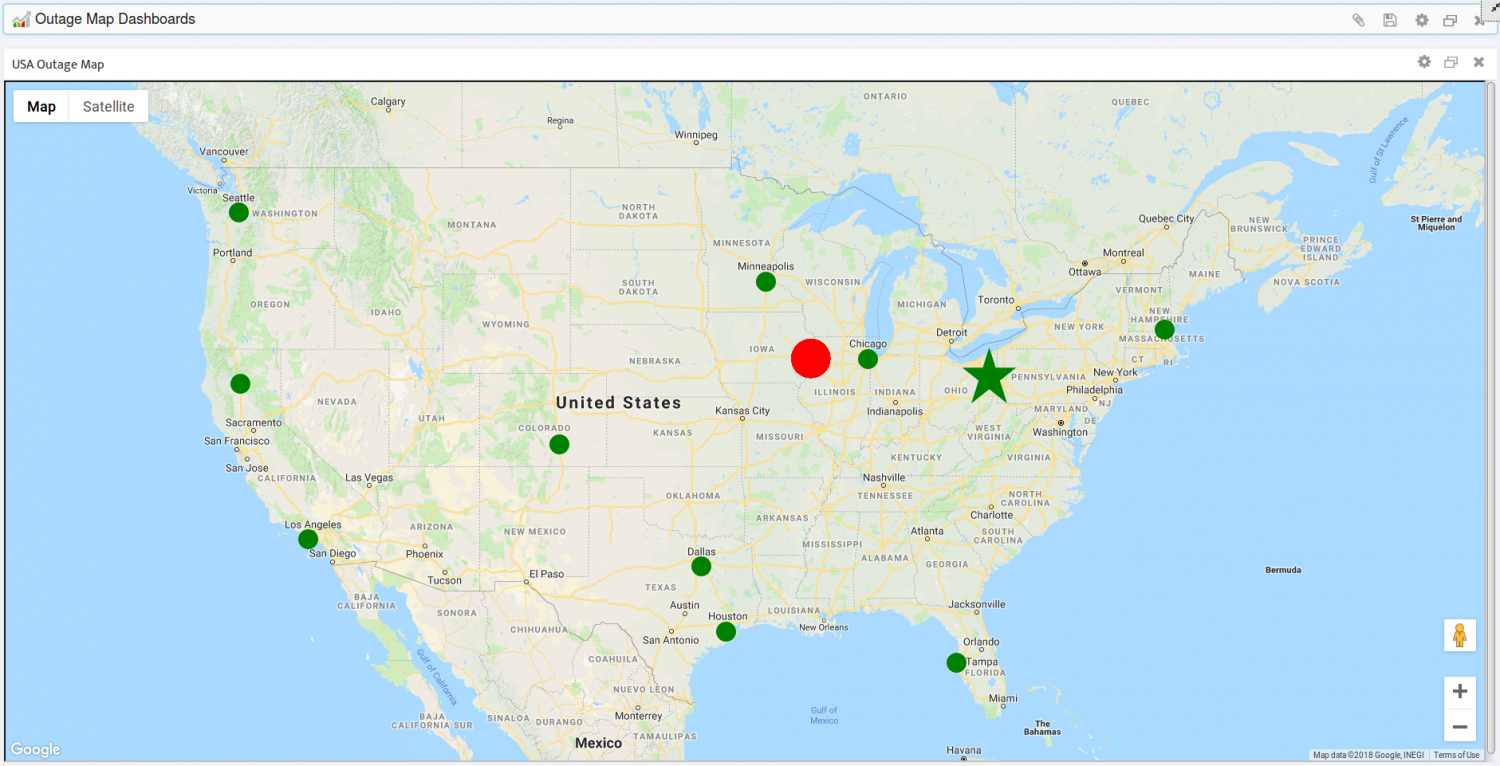Viewport: 1500px width, 766px height.
Task: Open the USA Outage Map settings gear
Action: [x=1423, y=62]
